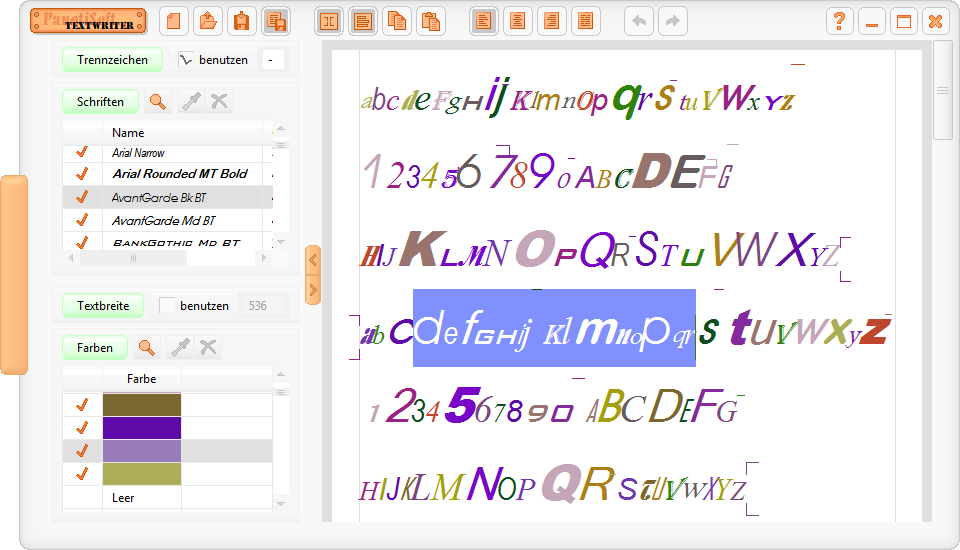Enable the Textbreite benutzen checkbox
This screenshot has width=960, height=550.
168,306
